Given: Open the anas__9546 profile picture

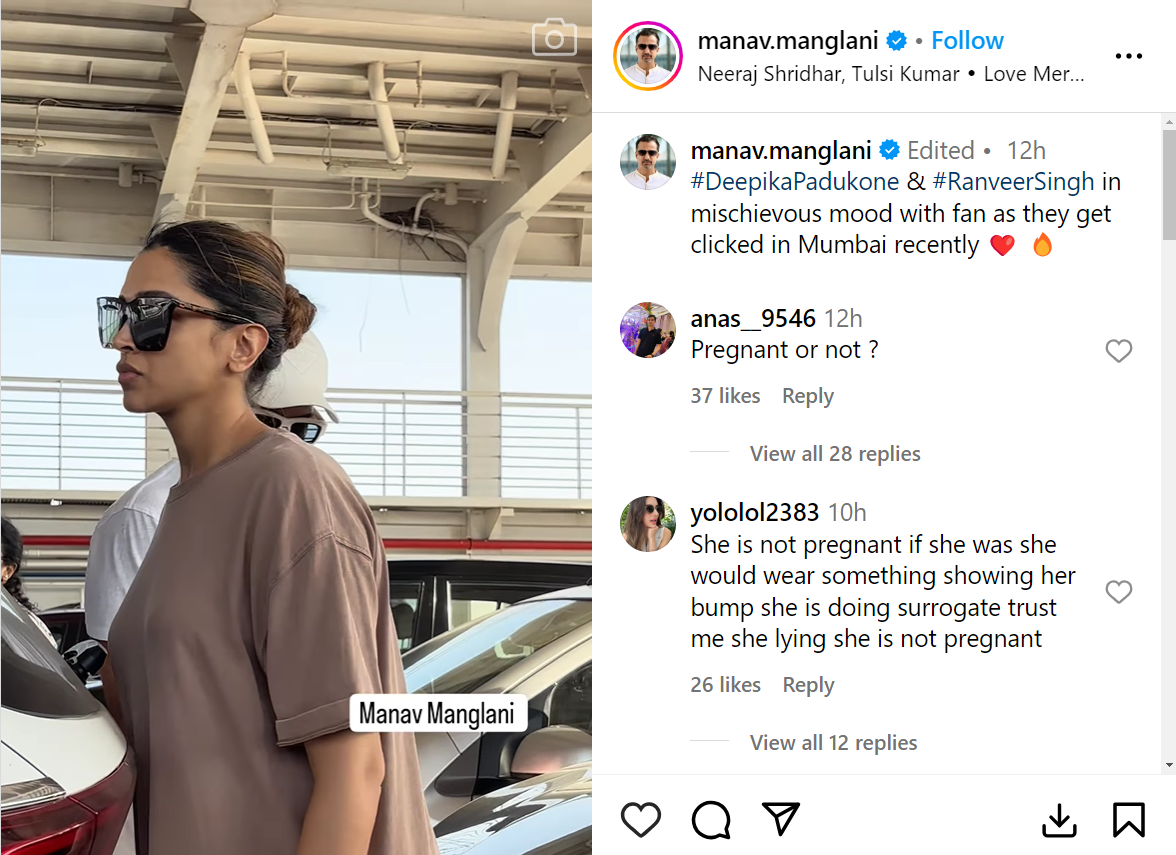Looking at the screenshot, I should [648, 330].
